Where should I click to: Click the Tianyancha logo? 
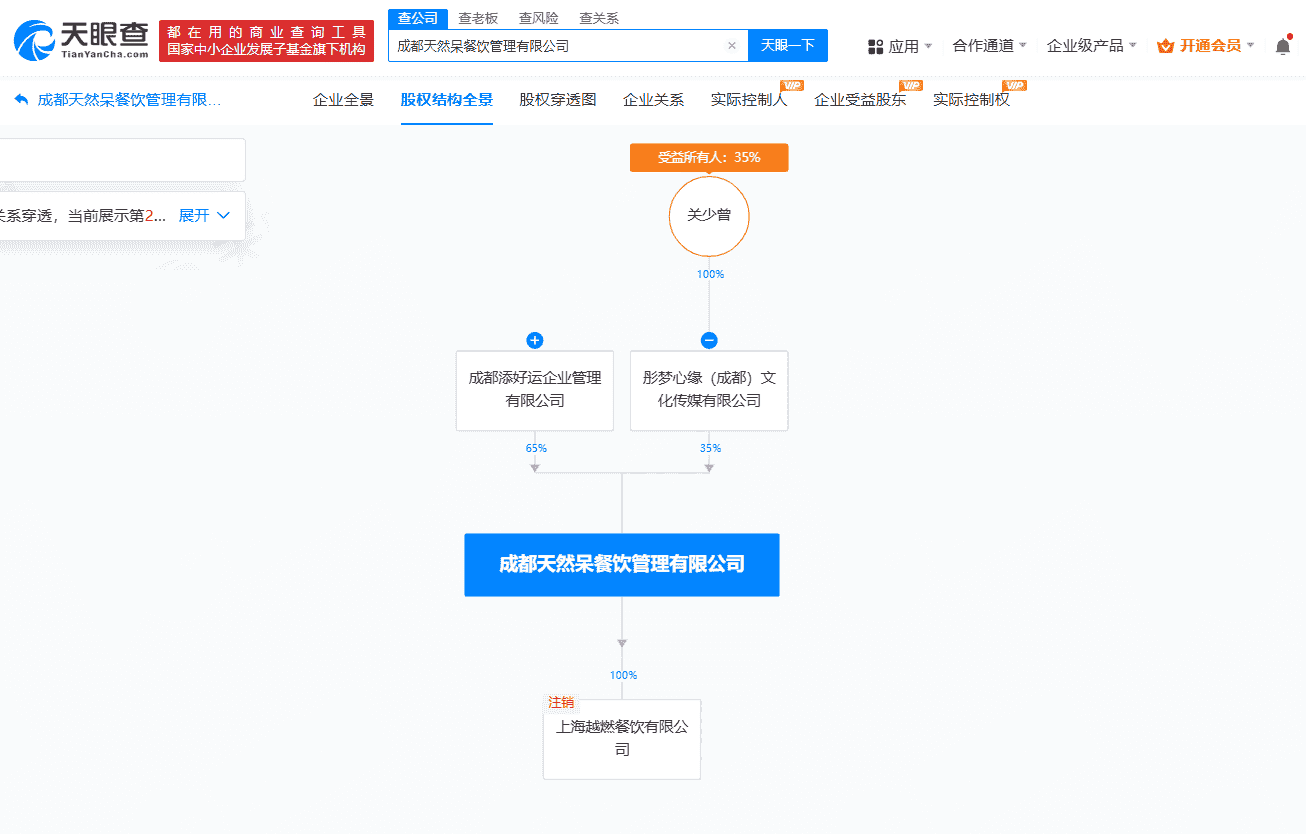click(81, 40)
